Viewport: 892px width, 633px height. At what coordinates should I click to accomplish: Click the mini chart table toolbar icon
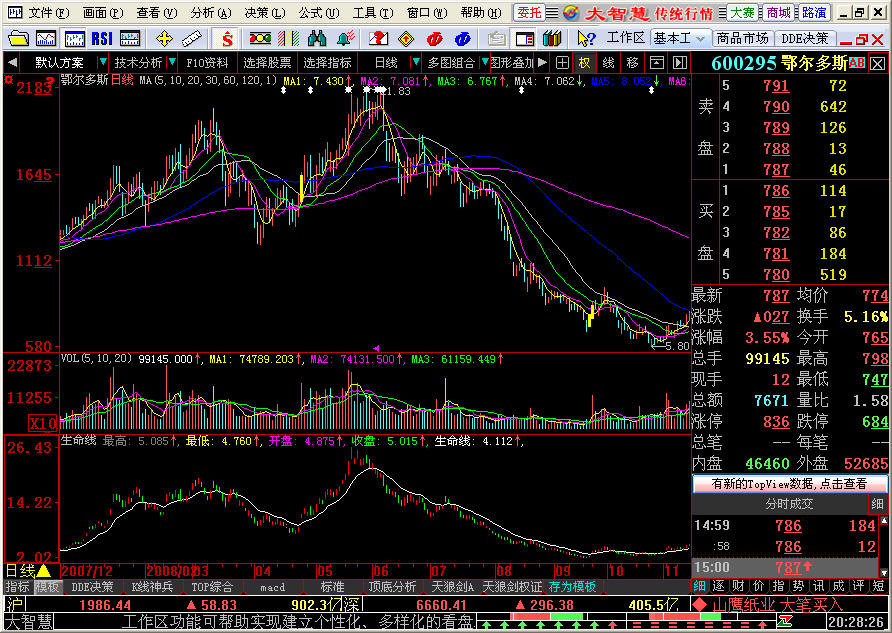pyautogui.click(x=130, y=39)
